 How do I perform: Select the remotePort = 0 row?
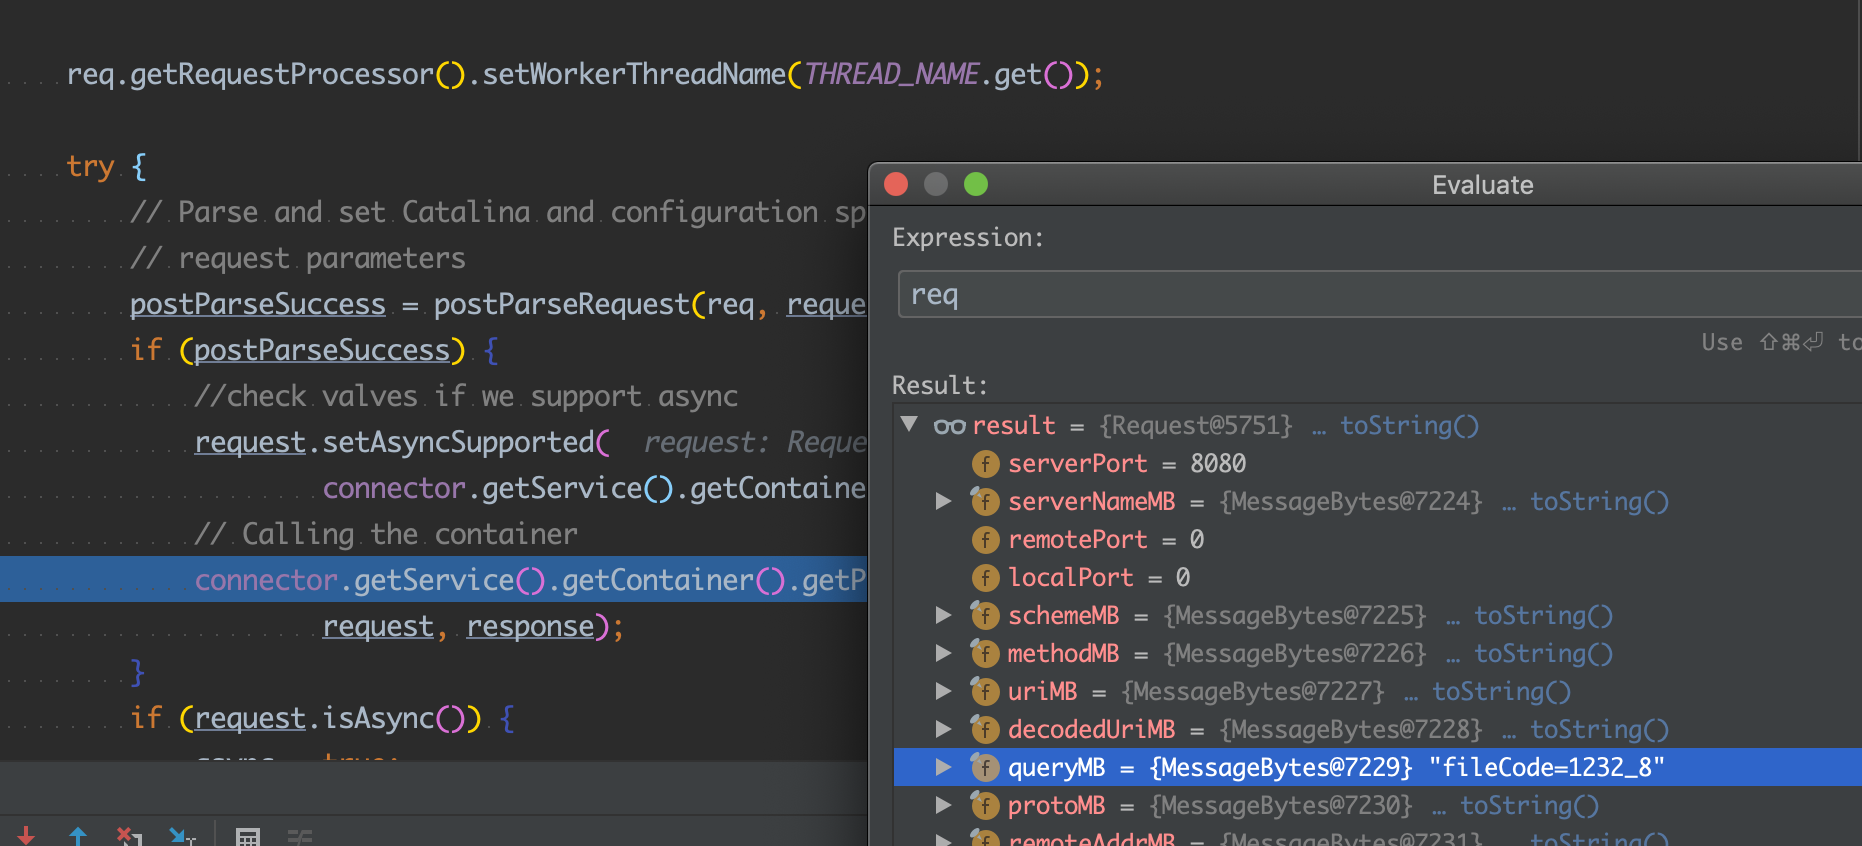pyautogui.click(x=1377, y=540)
